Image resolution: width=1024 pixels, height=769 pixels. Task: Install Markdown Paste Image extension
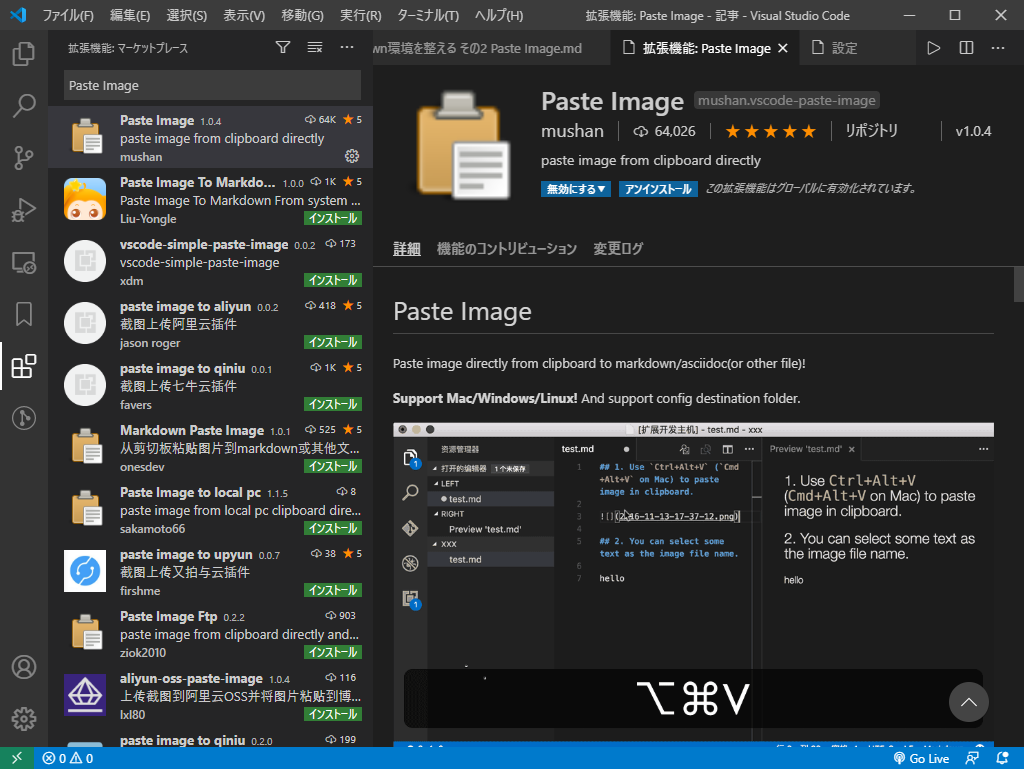pyautogui.click(x=333, y=466)
